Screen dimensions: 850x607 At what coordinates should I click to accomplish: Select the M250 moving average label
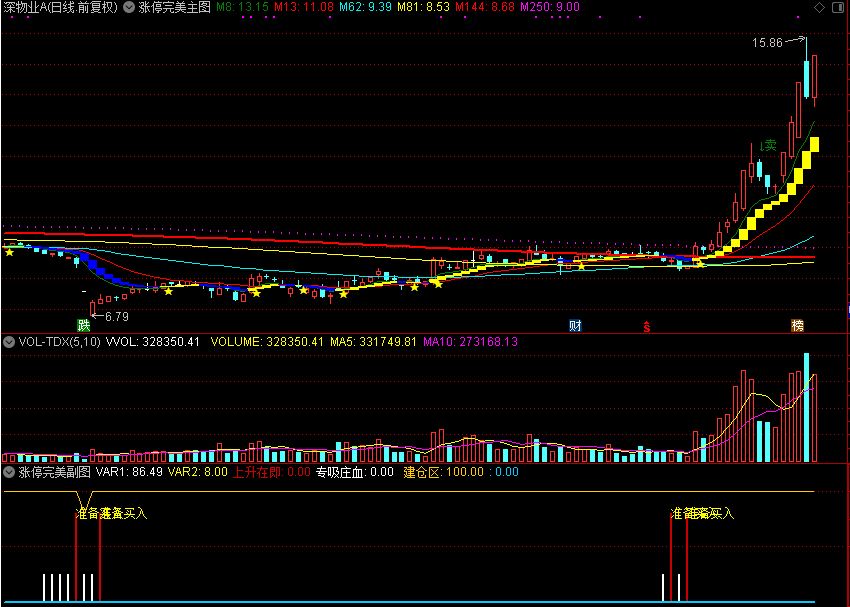tap(550, 7)
